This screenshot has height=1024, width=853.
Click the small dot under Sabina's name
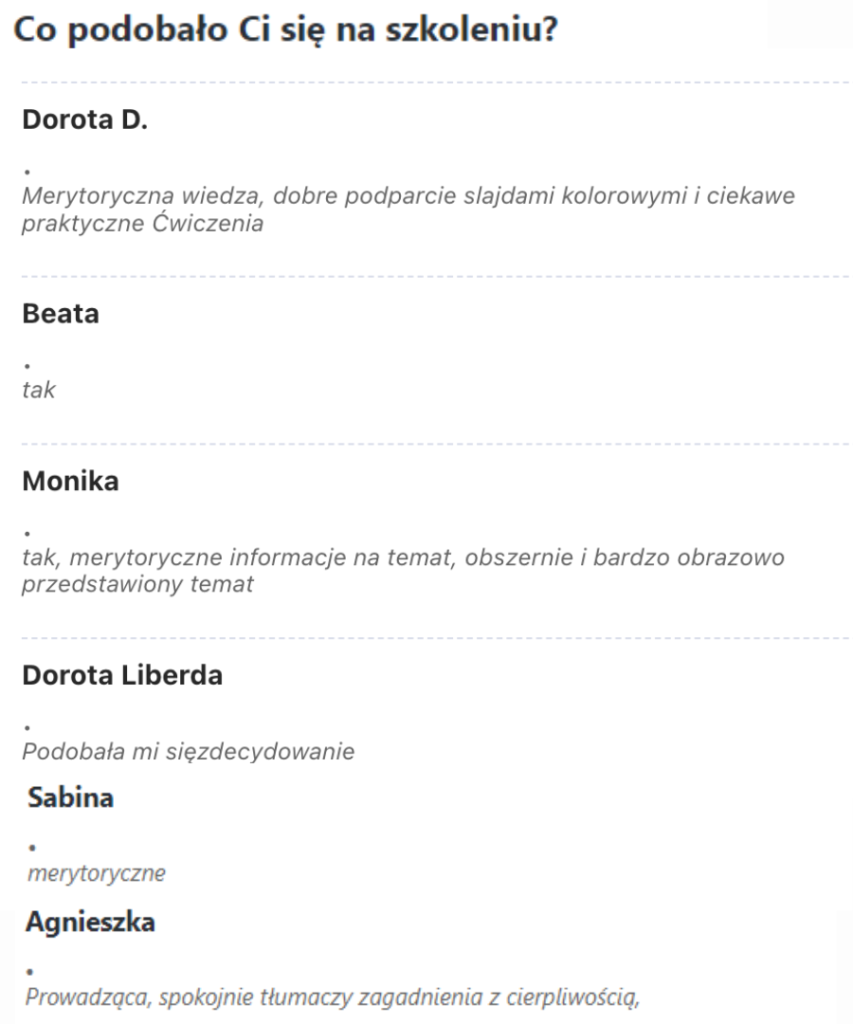(x=32, y=849)
